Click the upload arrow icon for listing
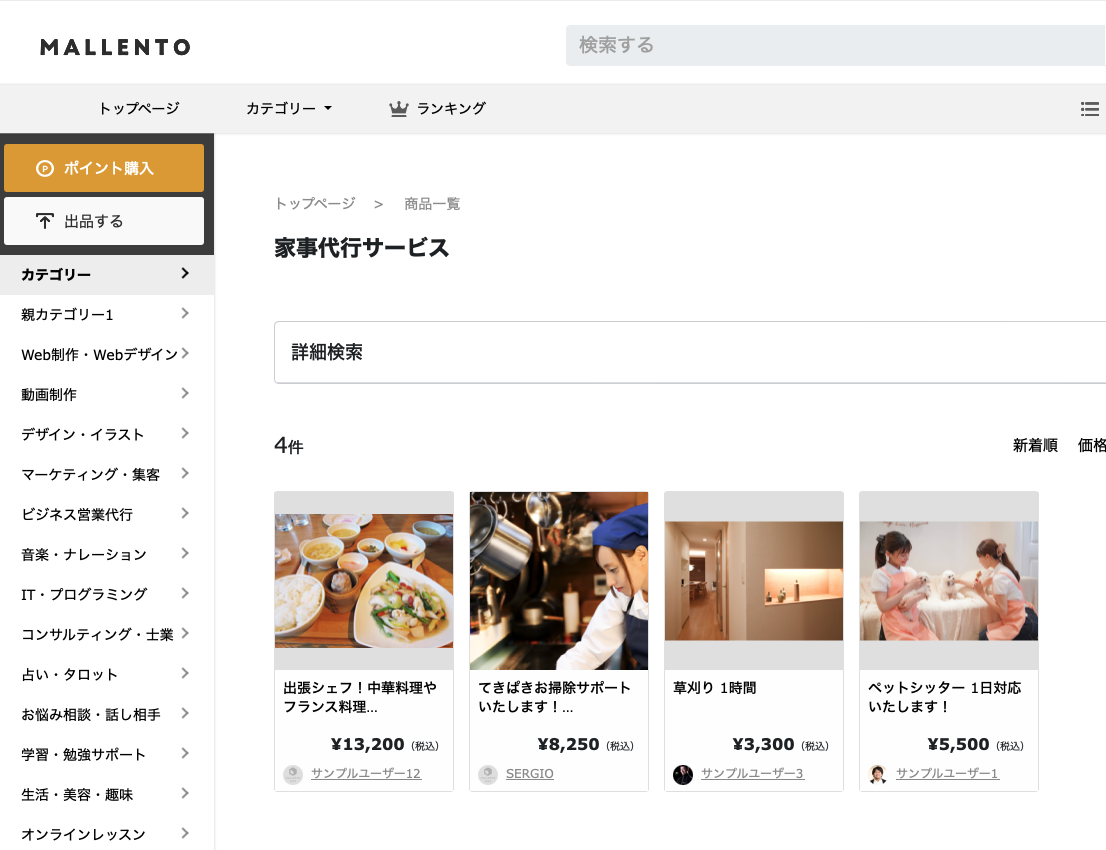This screenshot has width=1106, height=850. [44, 221]
